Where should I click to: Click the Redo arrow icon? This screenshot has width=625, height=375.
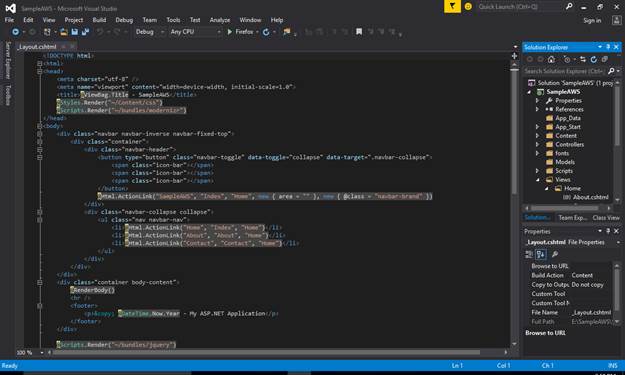(116, 31)
